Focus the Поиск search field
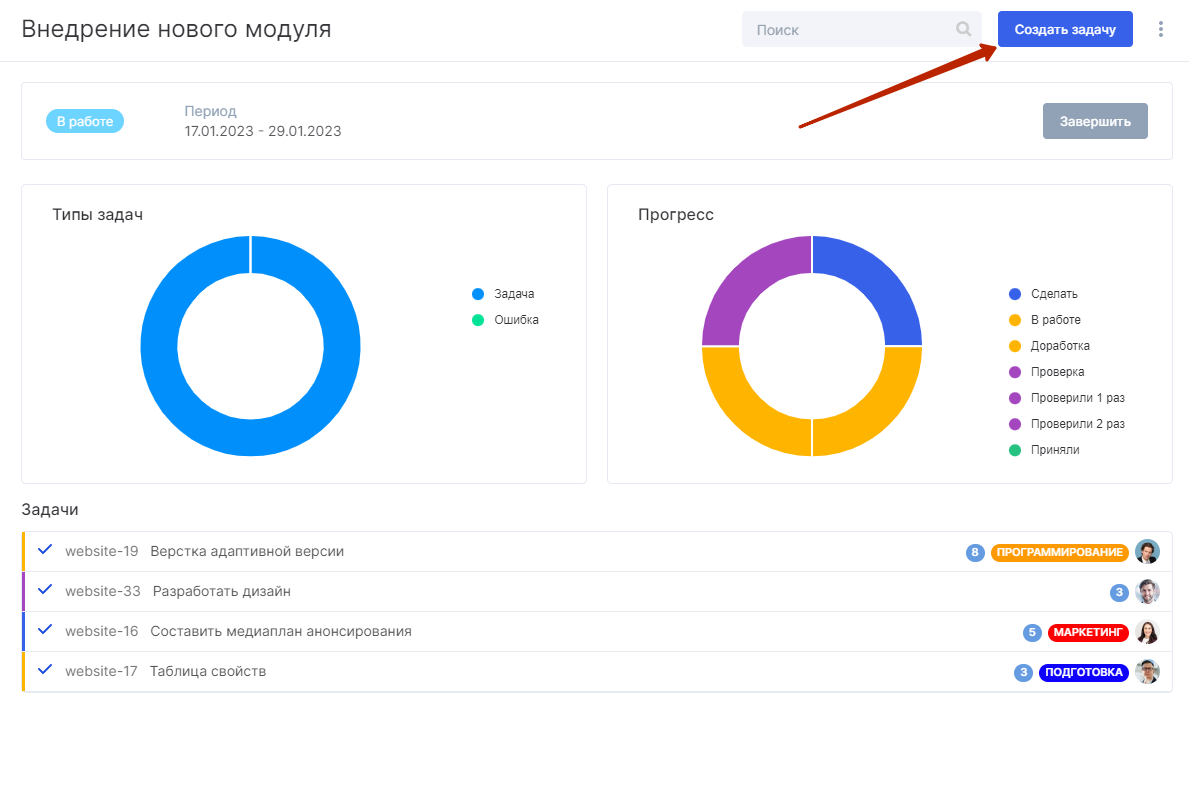 pos(861,29)
